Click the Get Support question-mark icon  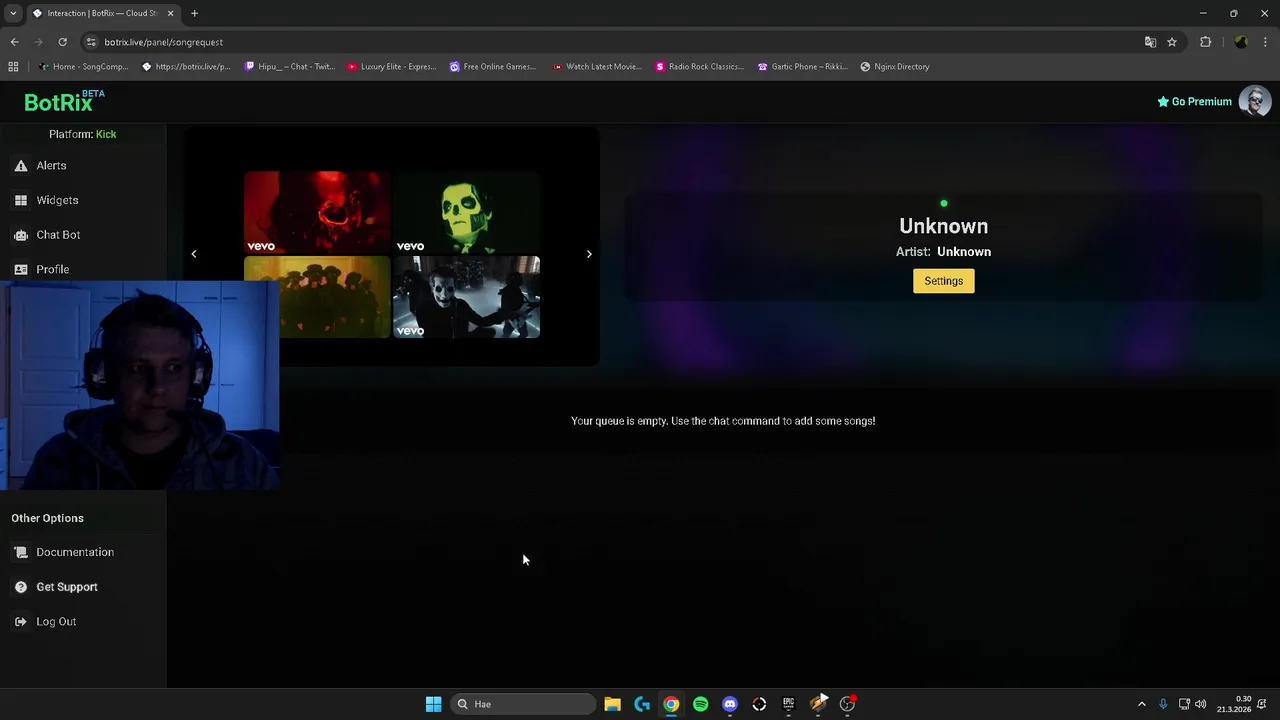[x=21, y=587]
